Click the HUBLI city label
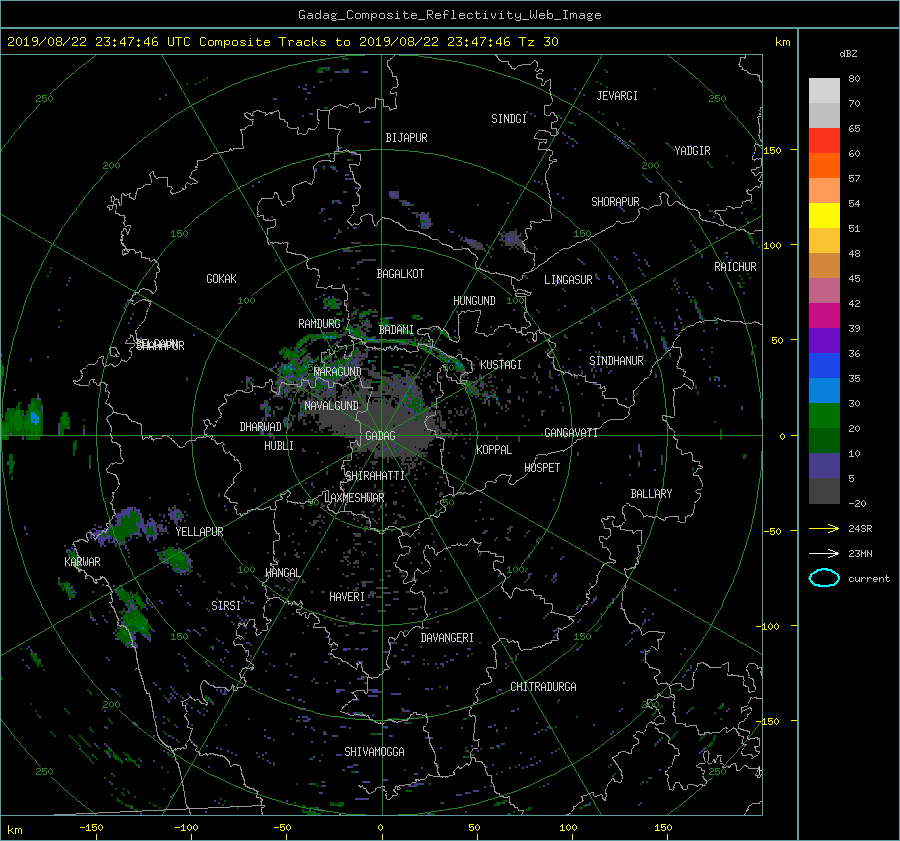 (x=278, y=446)
